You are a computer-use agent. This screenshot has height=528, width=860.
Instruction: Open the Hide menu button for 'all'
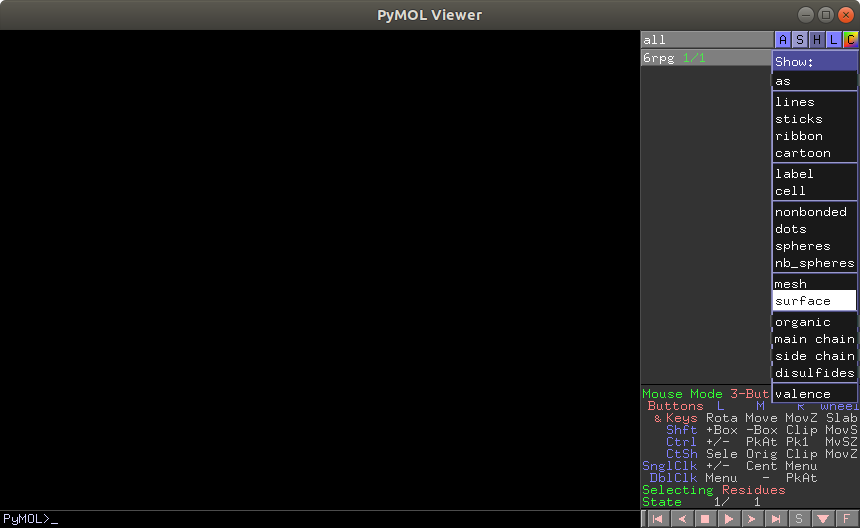point(817,39)
